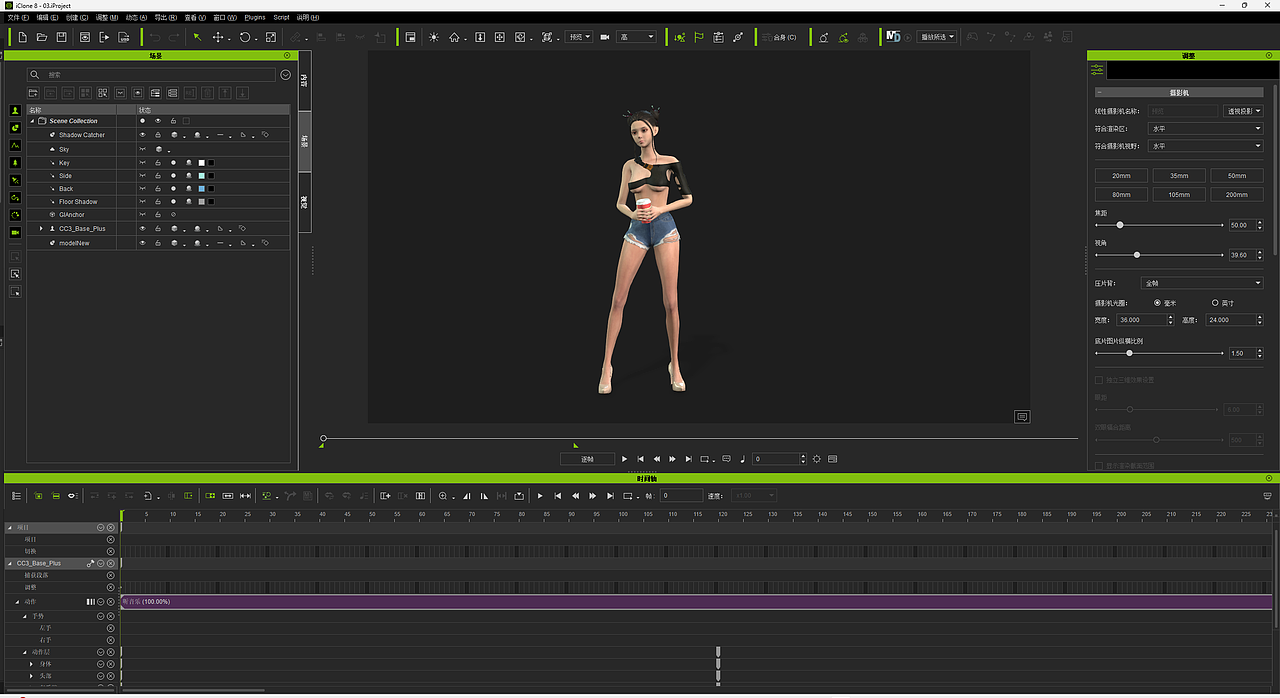
Task: Collapse the 动作 track in timeline
Action: (x=17, y=602)
